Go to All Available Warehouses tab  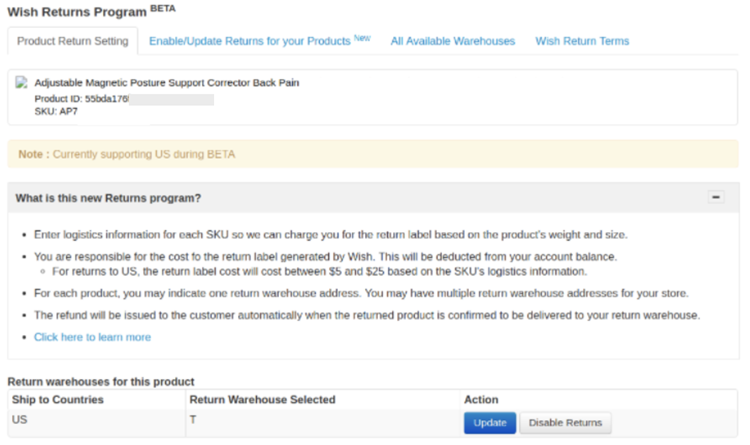(452, 41)
